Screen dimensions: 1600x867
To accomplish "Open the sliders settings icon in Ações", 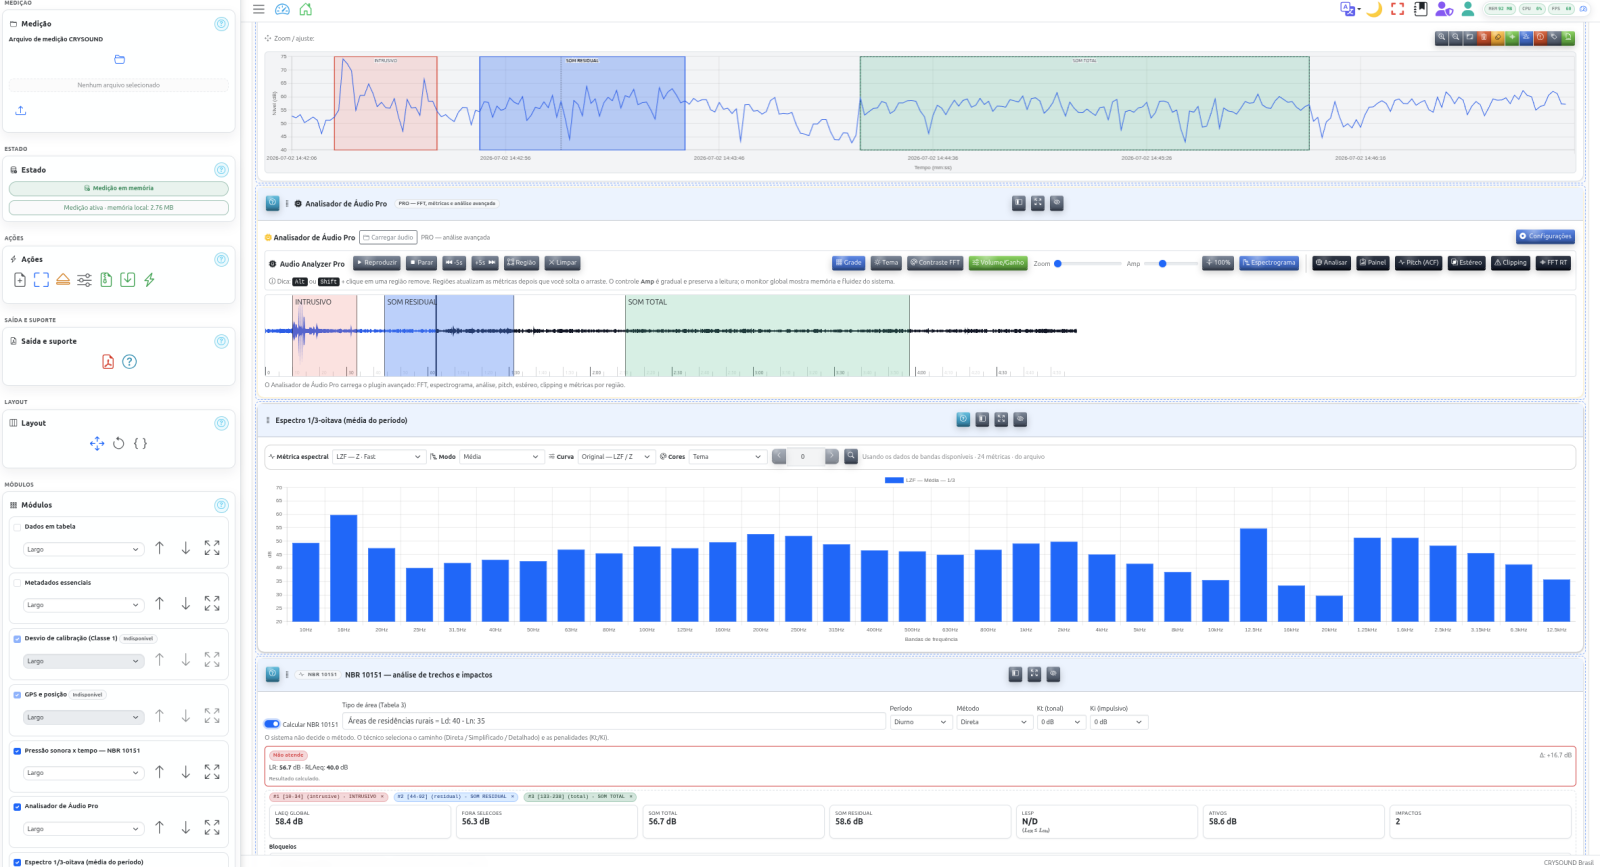I will click(84, 280).
